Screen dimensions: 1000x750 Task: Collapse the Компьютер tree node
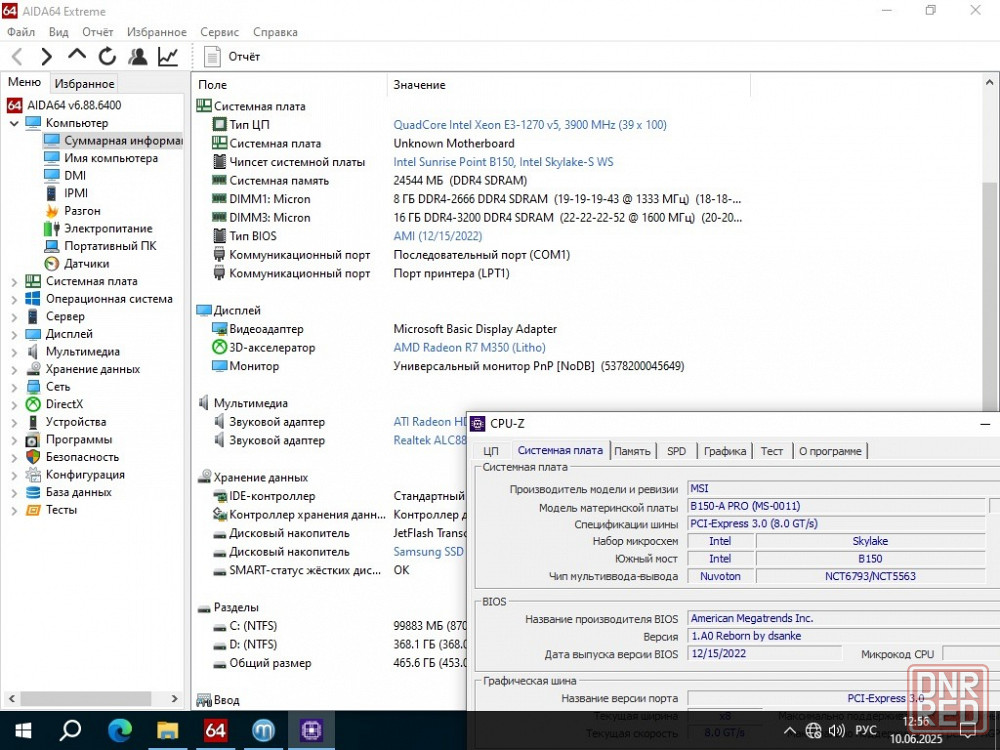(14, 123)
